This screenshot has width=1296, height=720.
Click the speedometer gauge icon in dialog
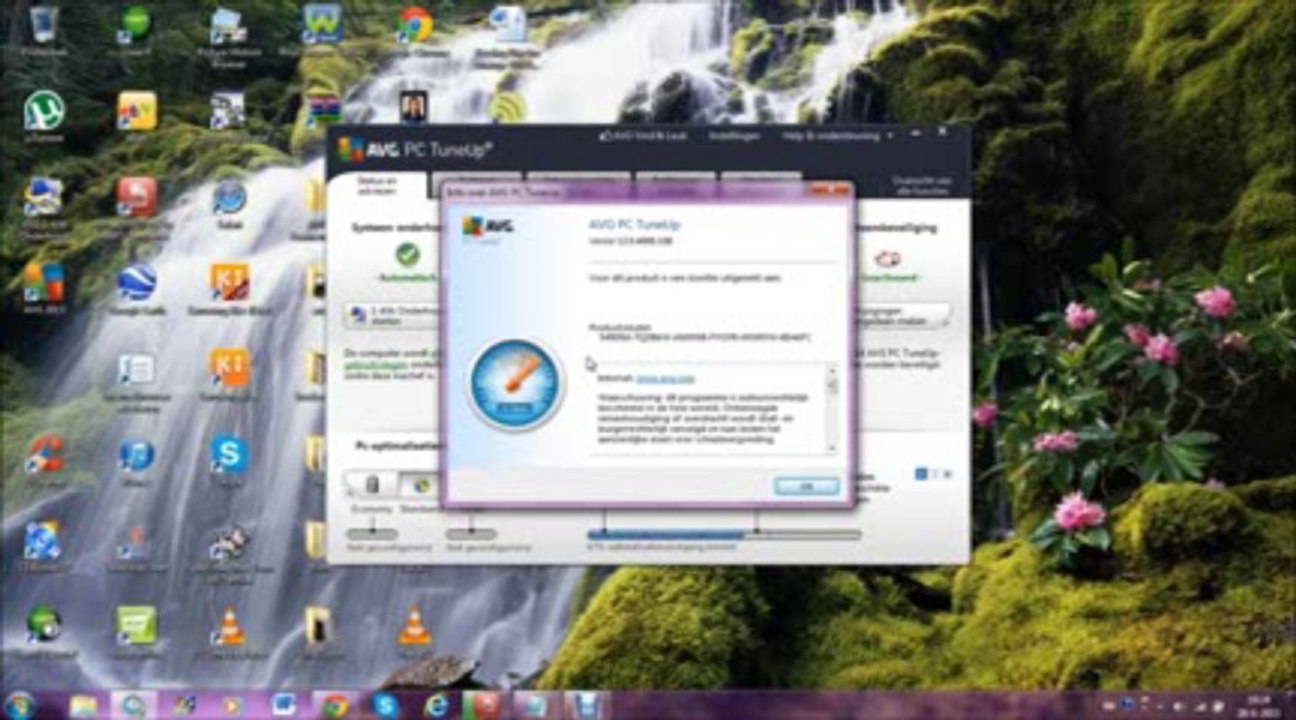[x=515, y=386]
